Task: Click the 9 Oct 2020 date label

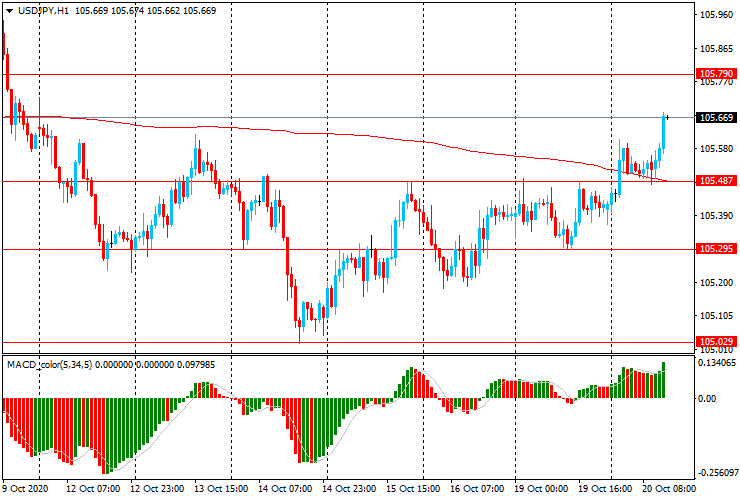Action: click(x=25, y=488)
